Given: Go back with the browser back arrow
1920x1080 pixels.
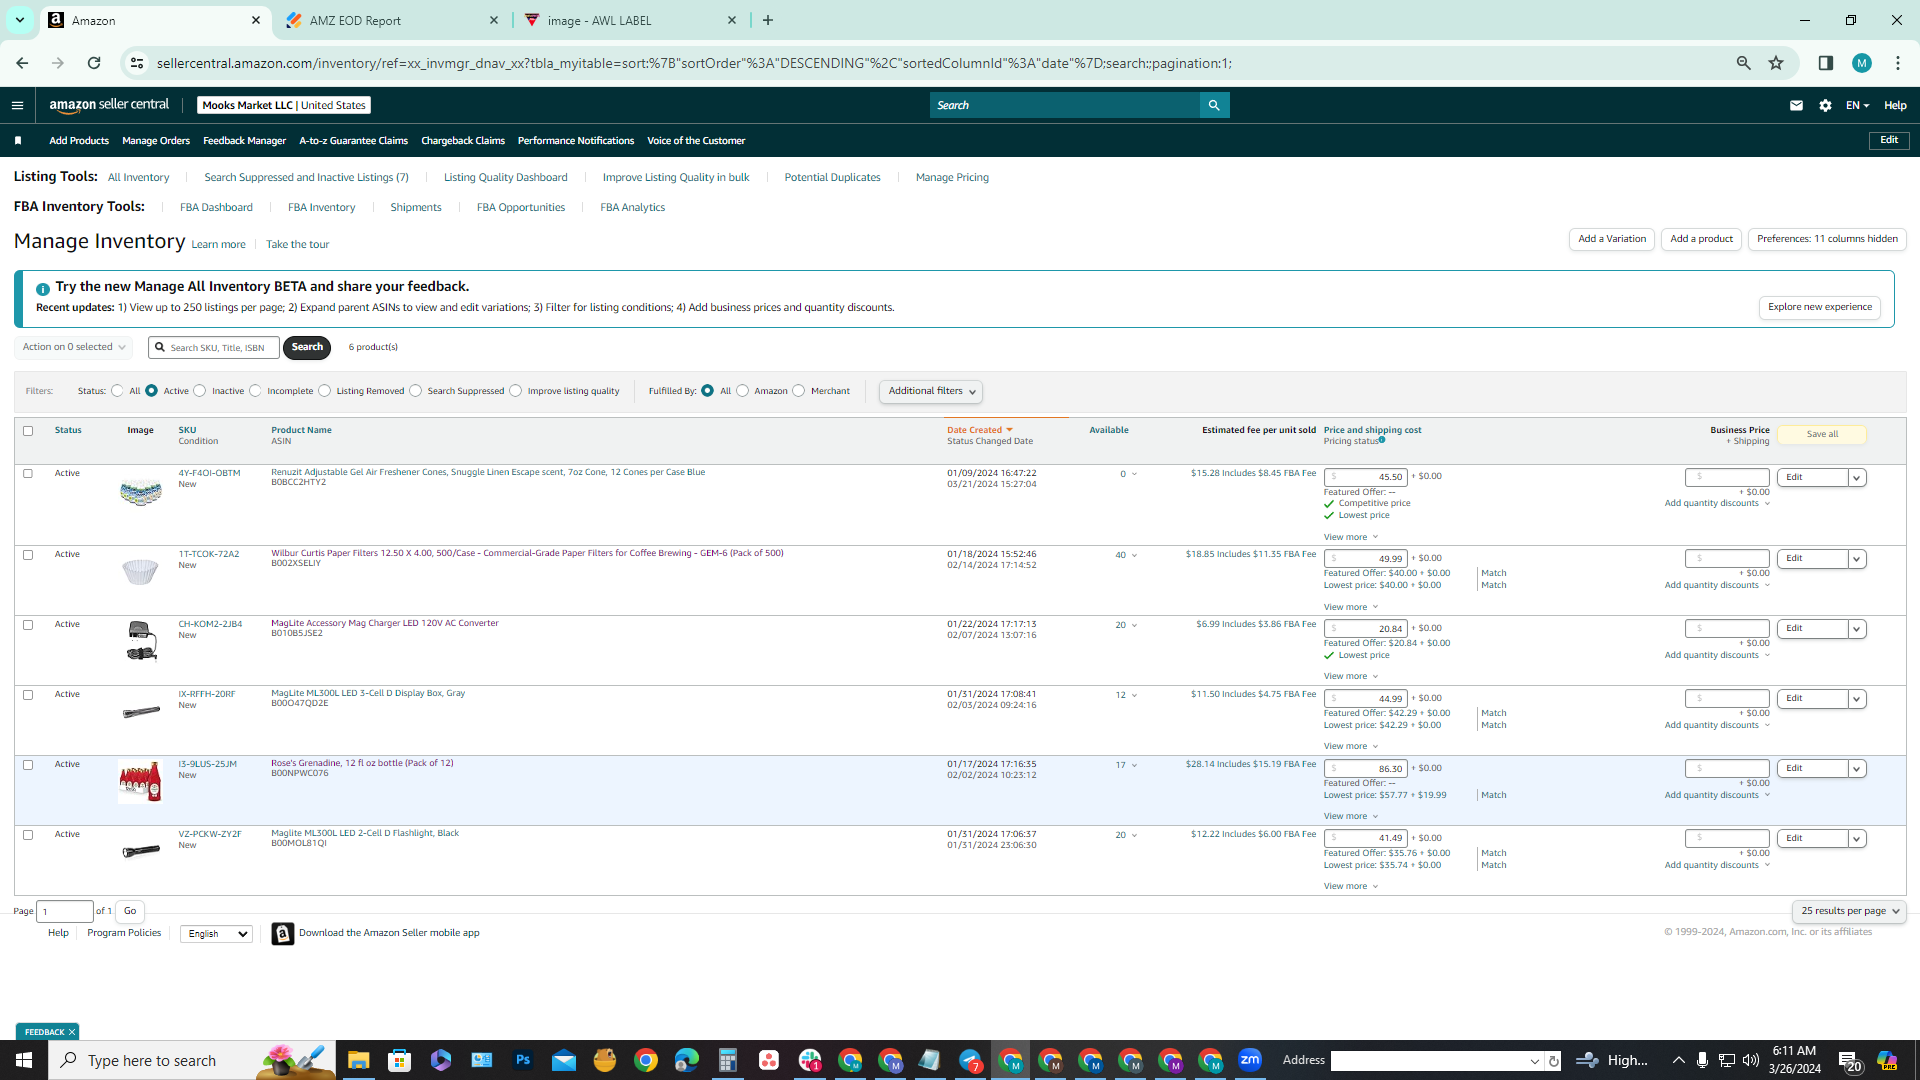Looking at the screenshot, I should 22,63.
